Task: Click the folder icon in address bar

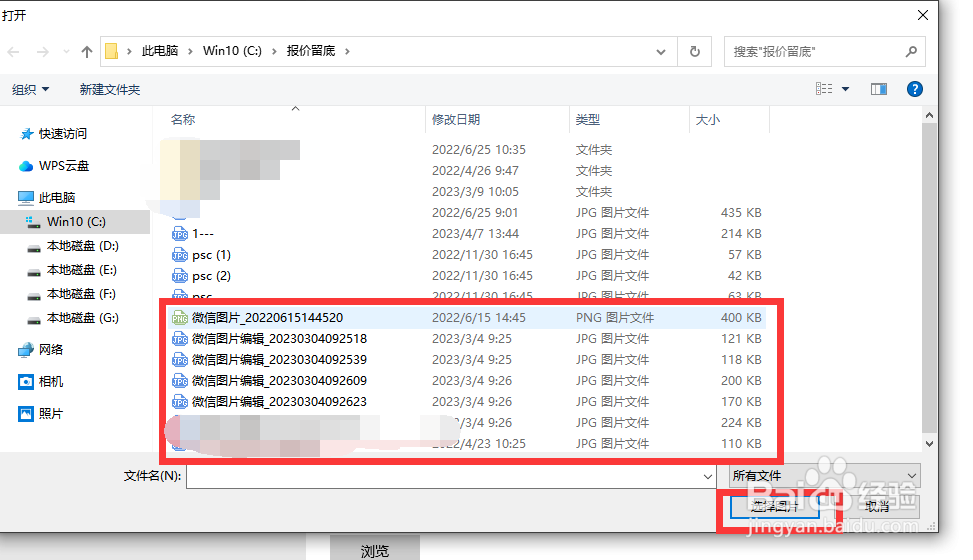Action: (x=112, y=51)
